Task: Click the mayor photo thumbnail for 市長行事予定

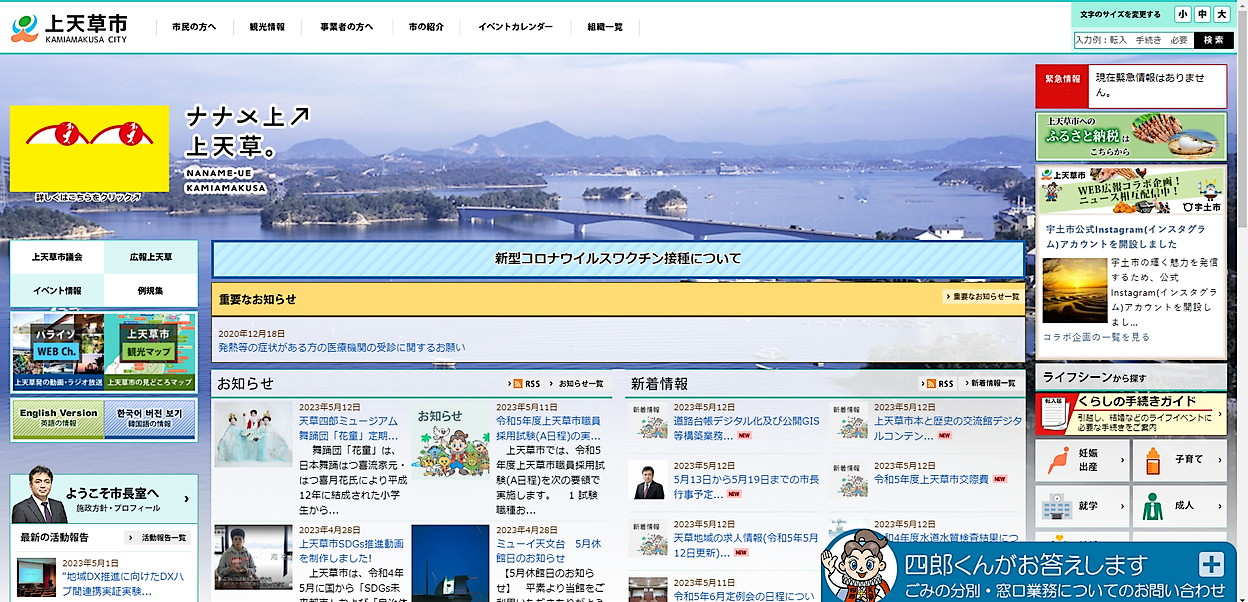Action: click(647, 480)
